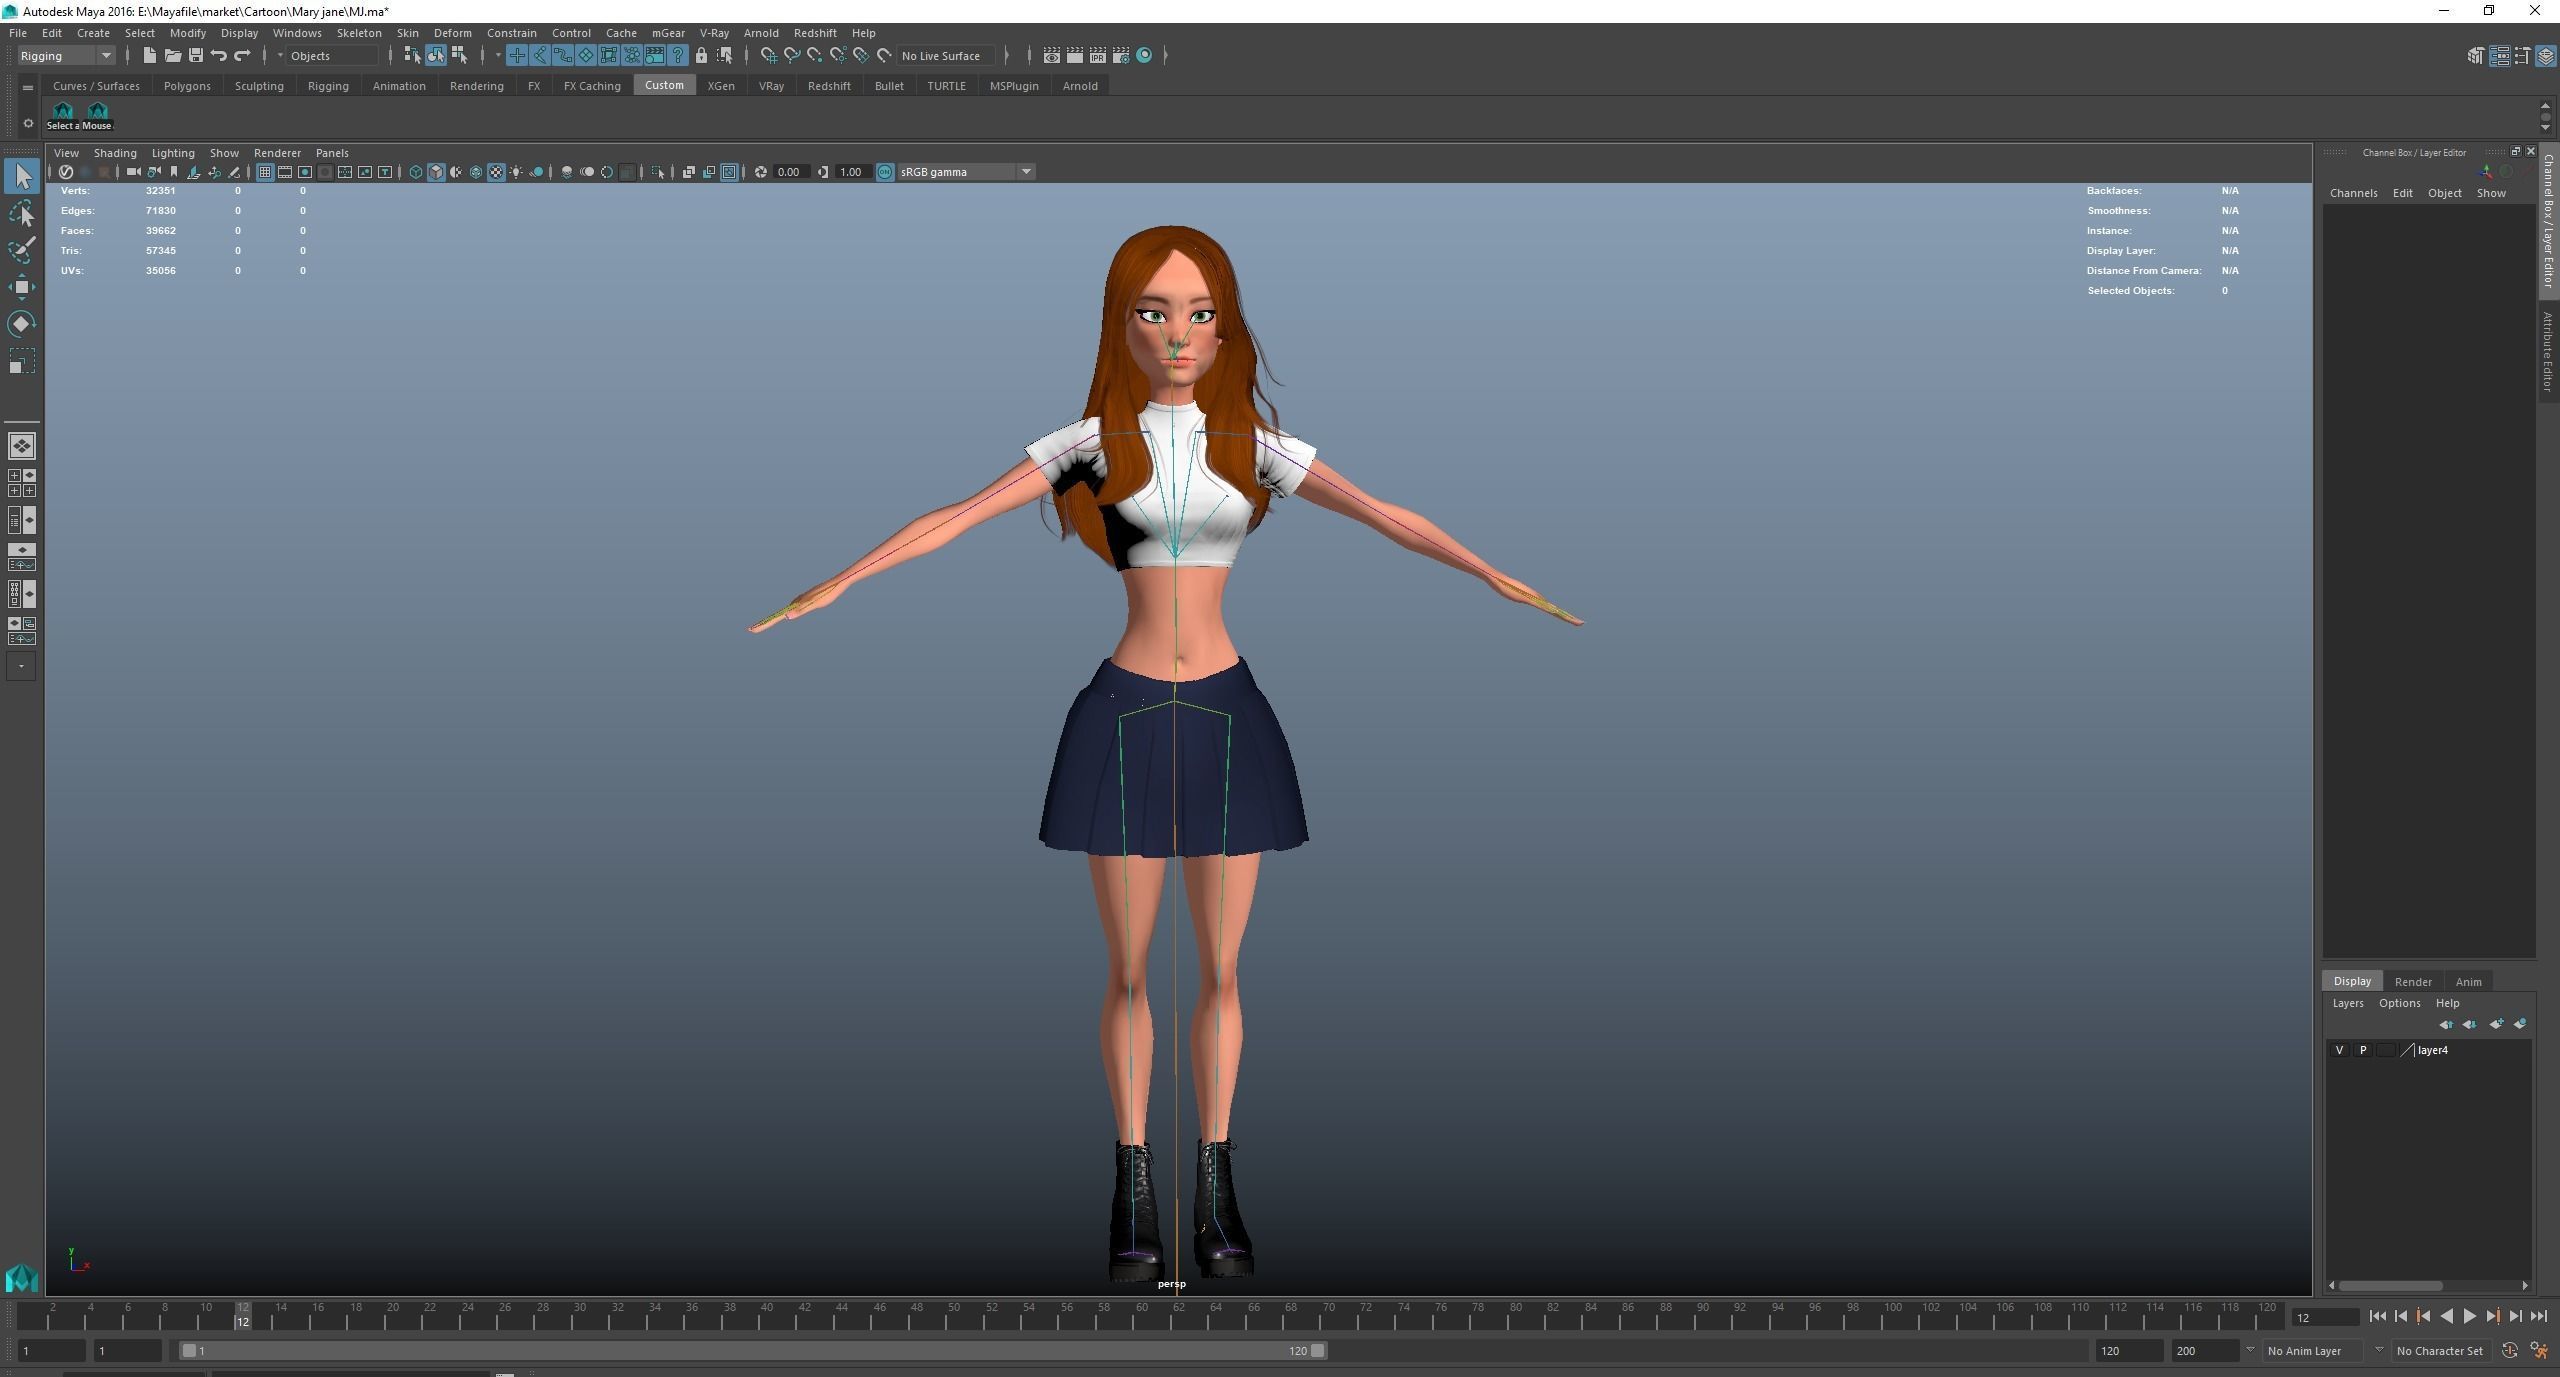Switch to the Polygons shelf tab
2560x1377 pixels.
point(187,86)
